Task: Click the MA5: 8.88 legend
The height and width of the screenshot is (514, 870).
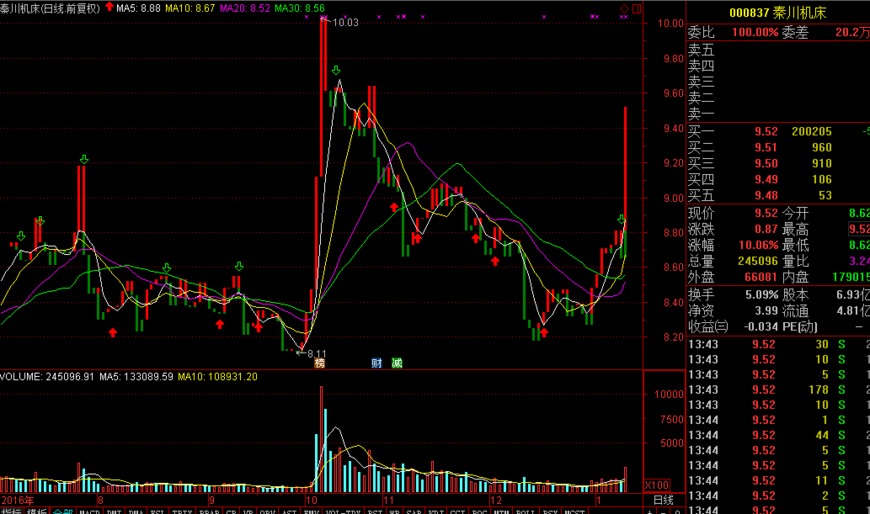Action: tap(138, 8)
